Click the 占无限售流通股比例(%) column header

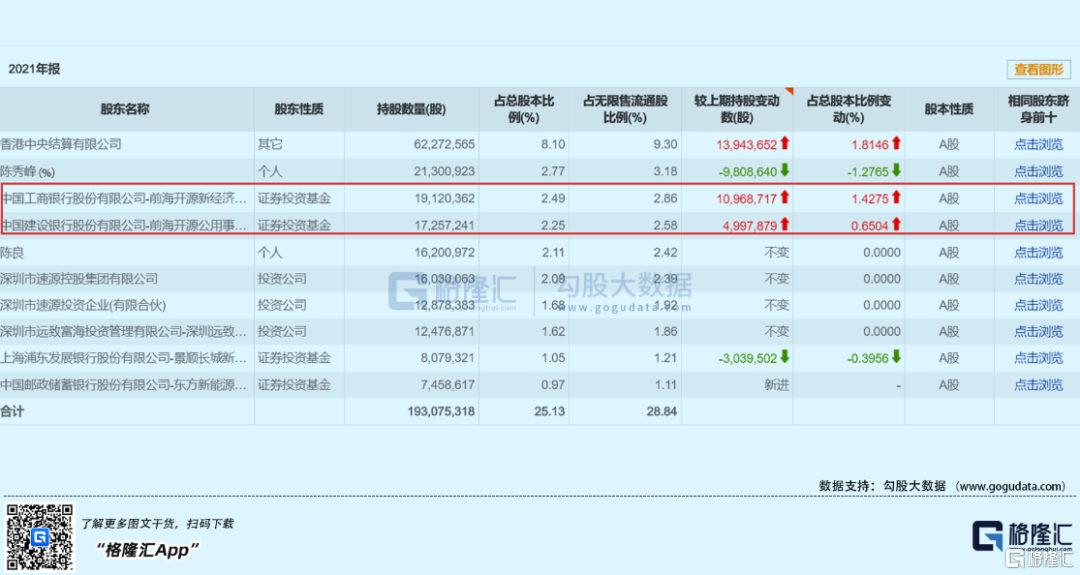pyautogui.click(x=625, y=109)
